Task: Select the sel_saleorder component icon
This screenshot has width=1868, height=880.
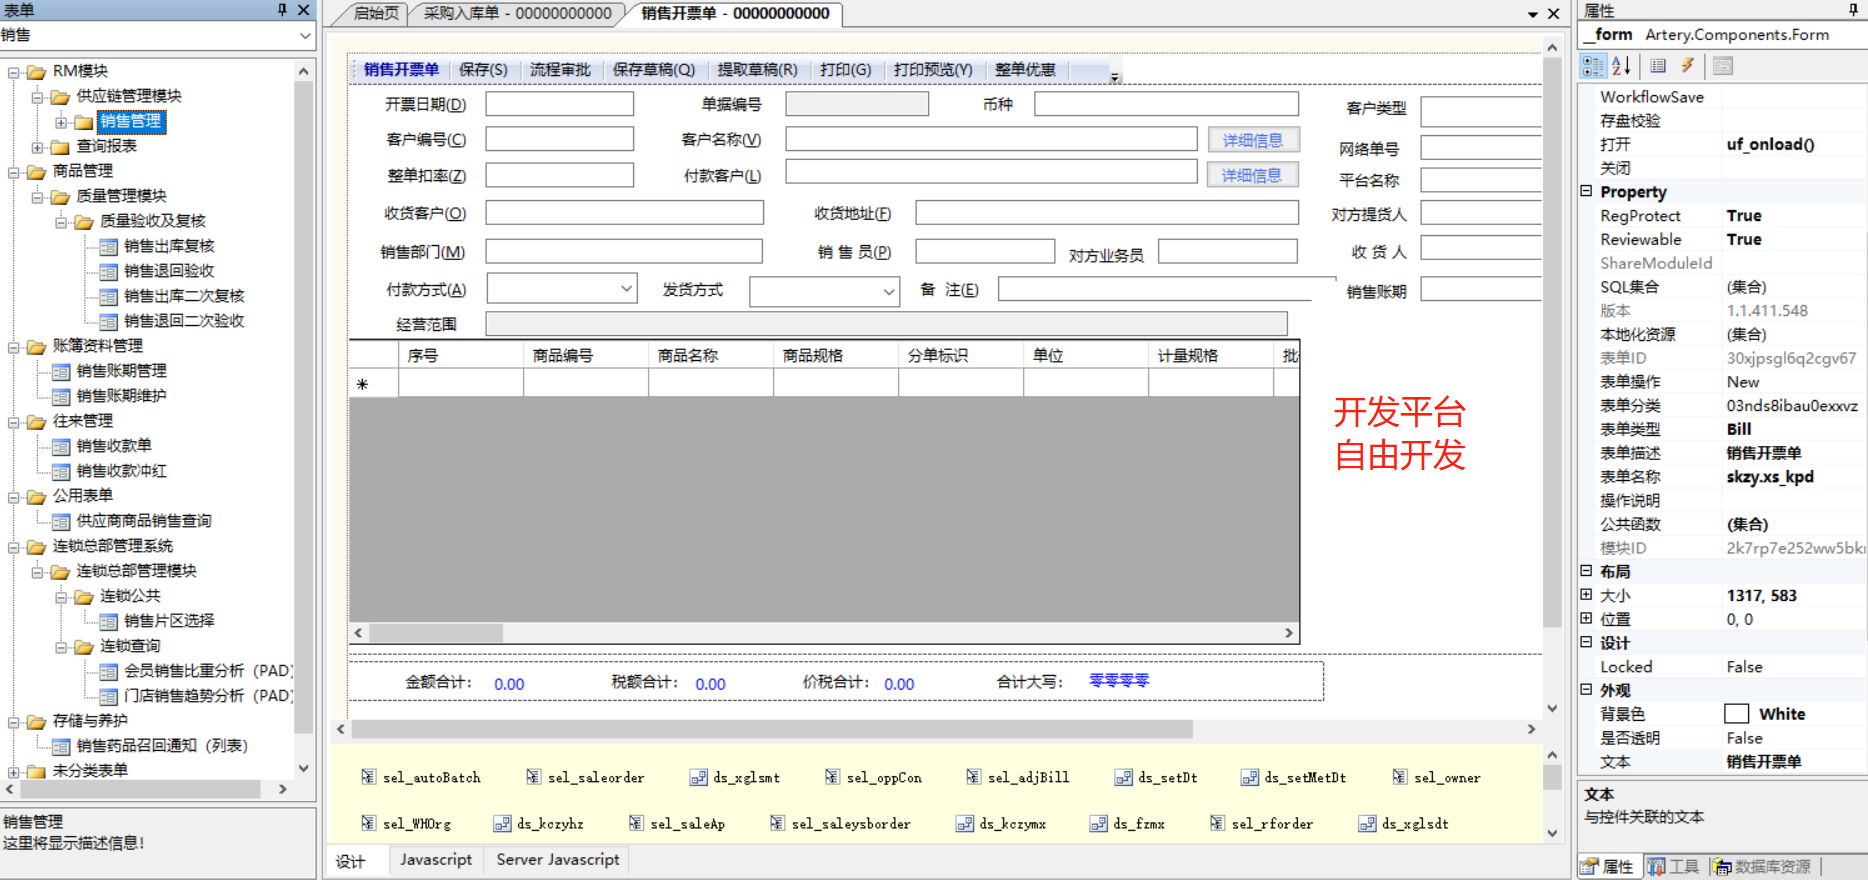Action: pos(534,777)
